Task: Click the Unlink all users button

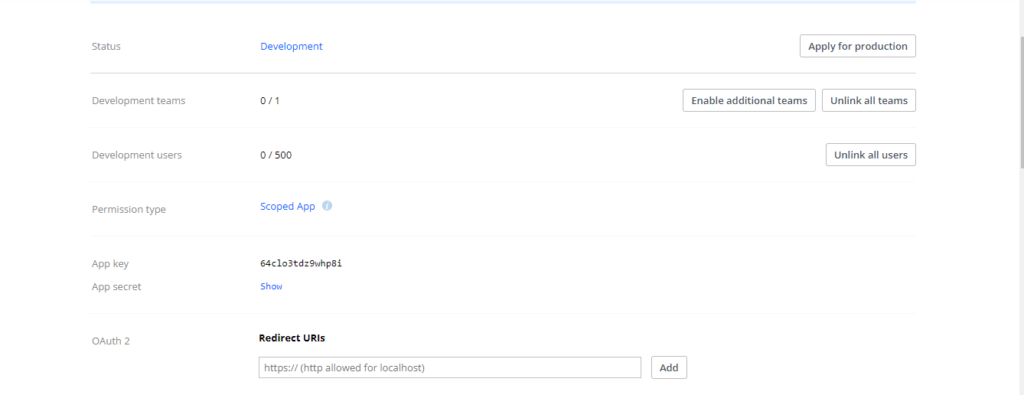Action: point(871,155)
